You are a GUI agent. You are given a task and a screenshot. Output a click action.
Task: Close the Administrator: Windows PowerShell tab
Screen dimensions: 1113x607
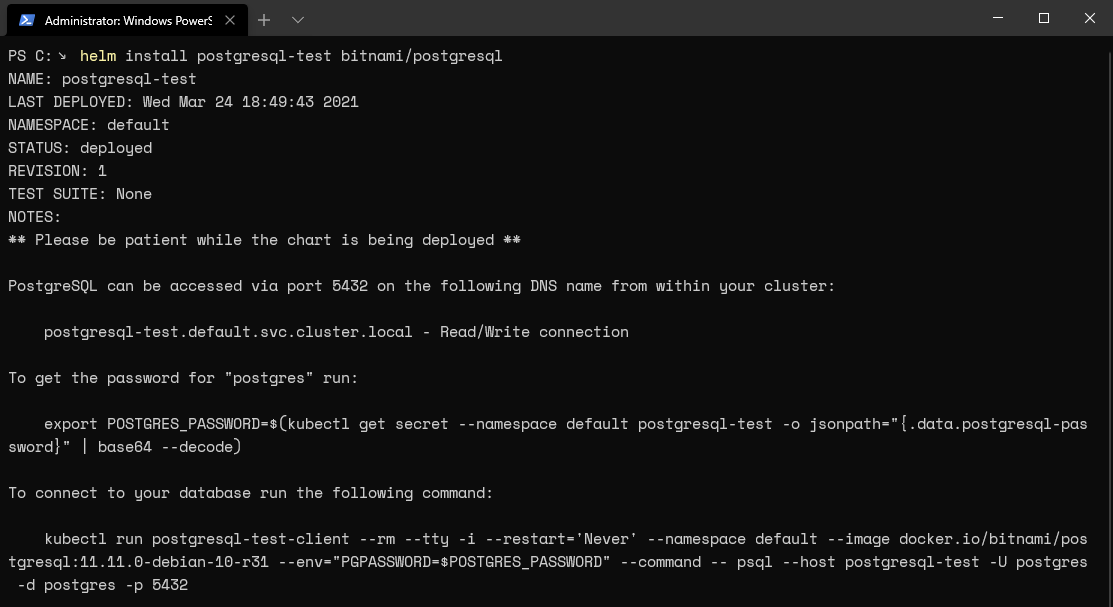point(230,20)
